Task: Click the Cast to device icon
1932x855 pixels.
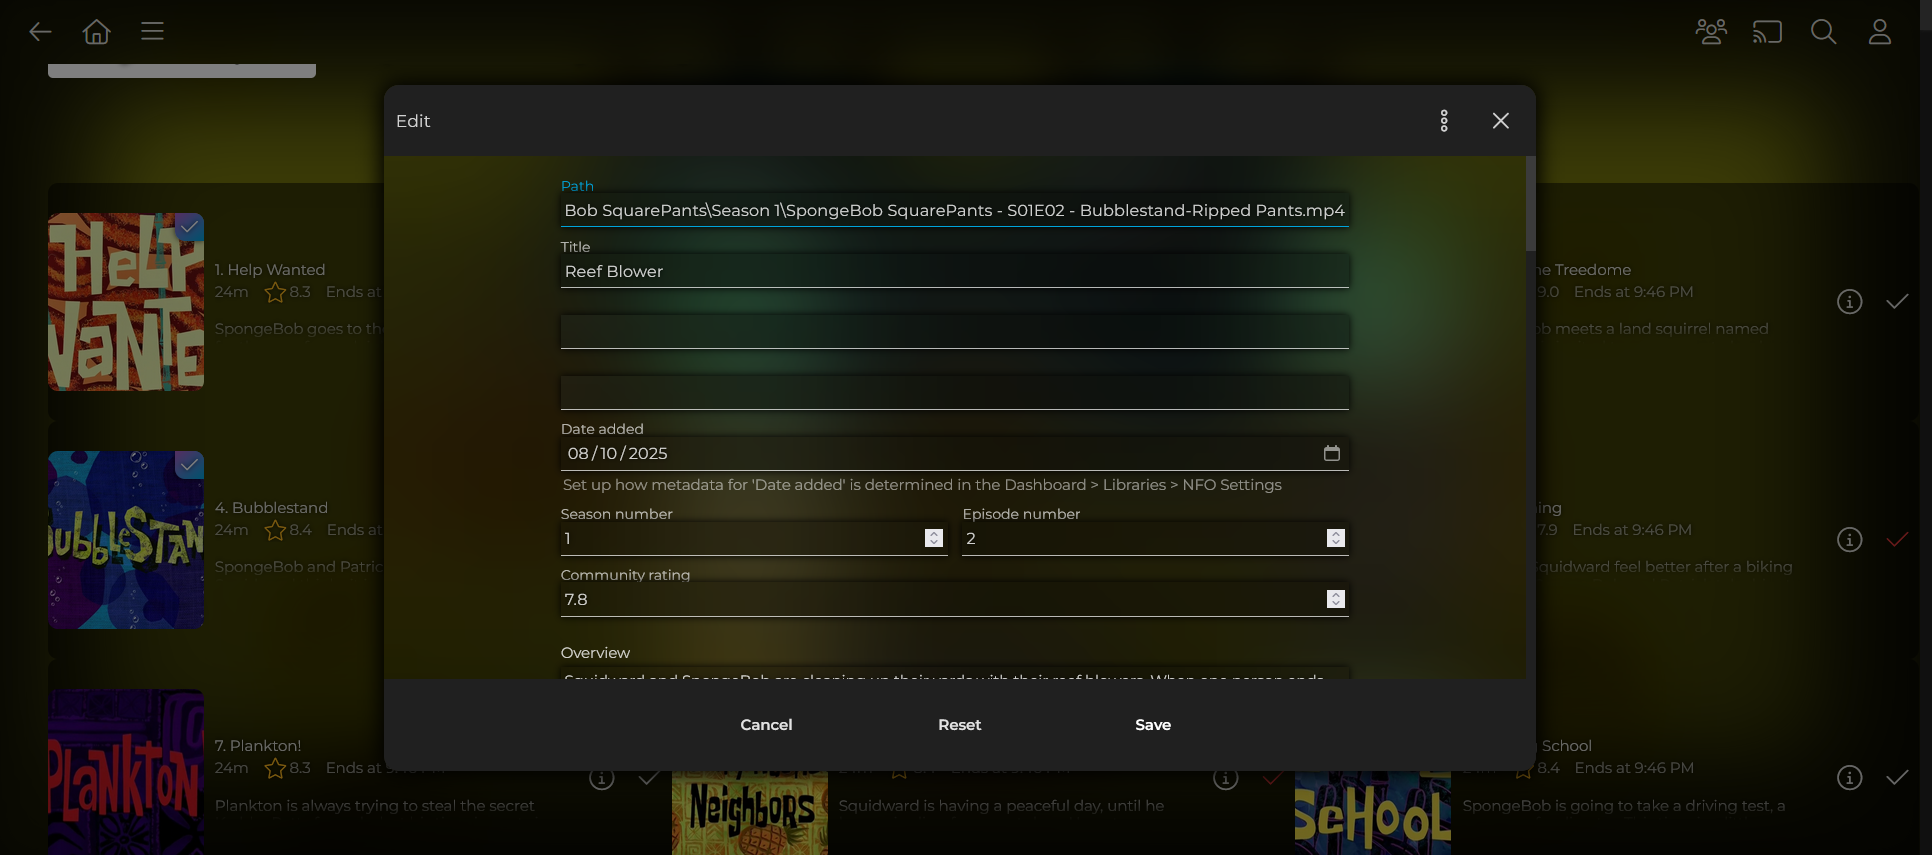Action: click(x=1767, y=32)
